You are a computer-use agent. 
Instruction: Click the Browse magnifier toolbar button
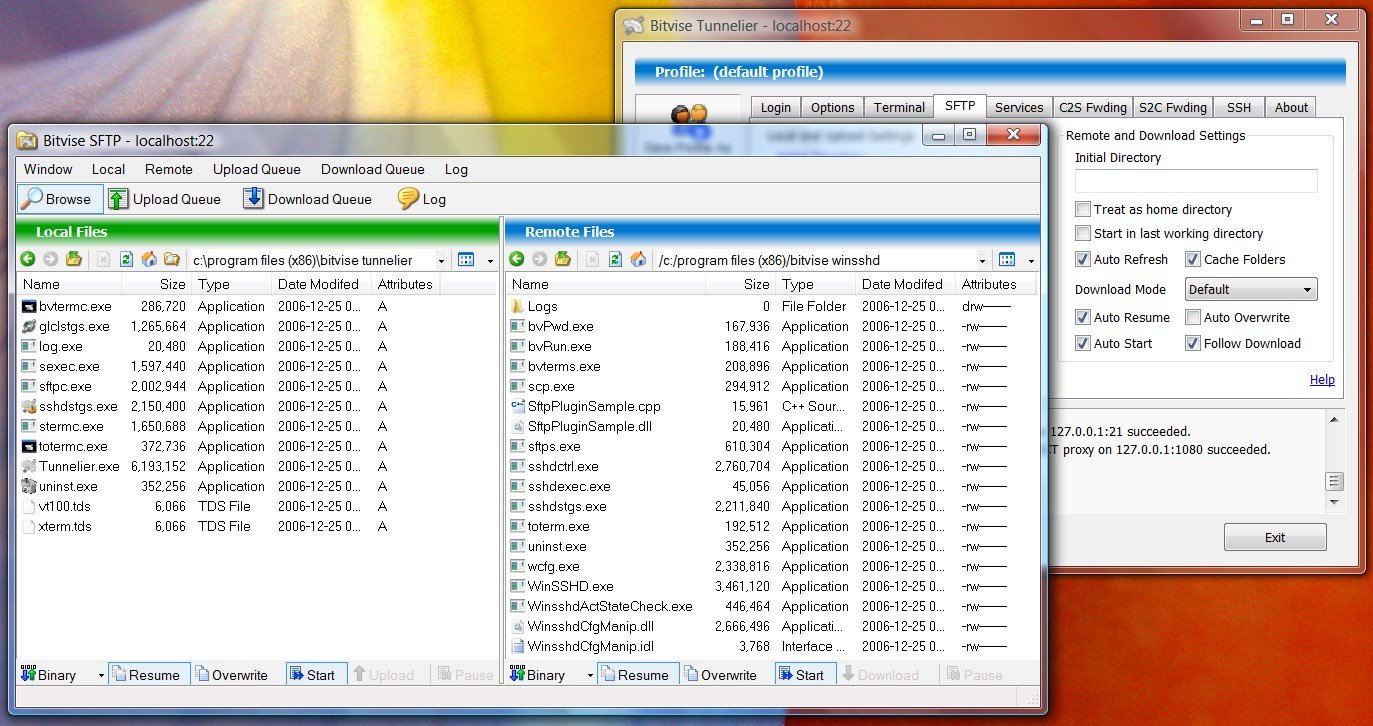click(60, 199)
